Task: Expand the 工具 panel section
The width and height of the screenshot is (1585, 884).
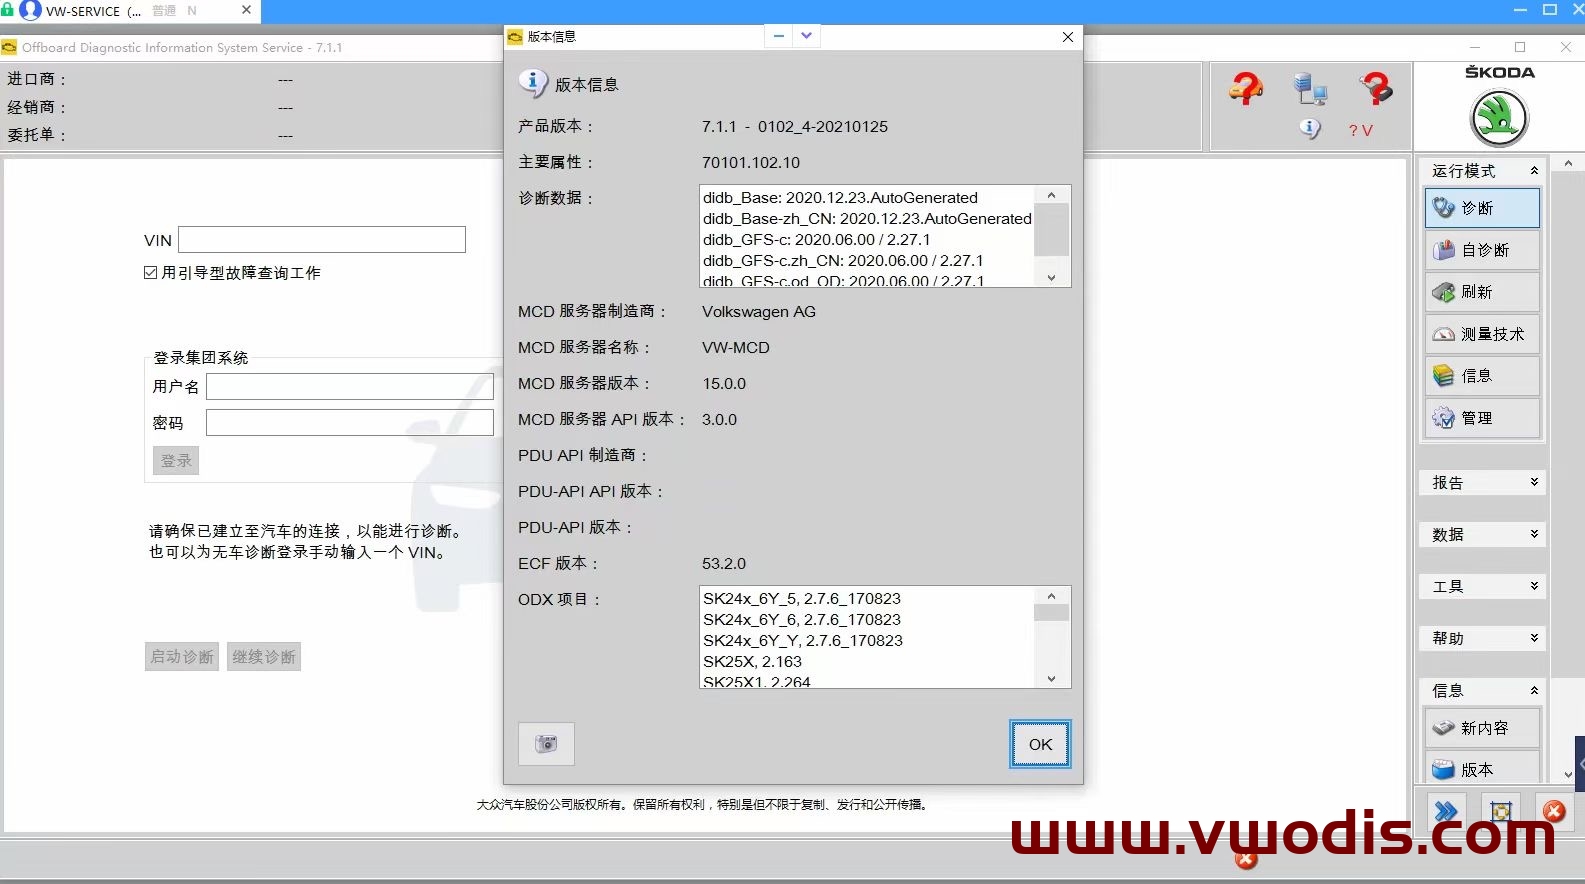Action: point(1482,587)
